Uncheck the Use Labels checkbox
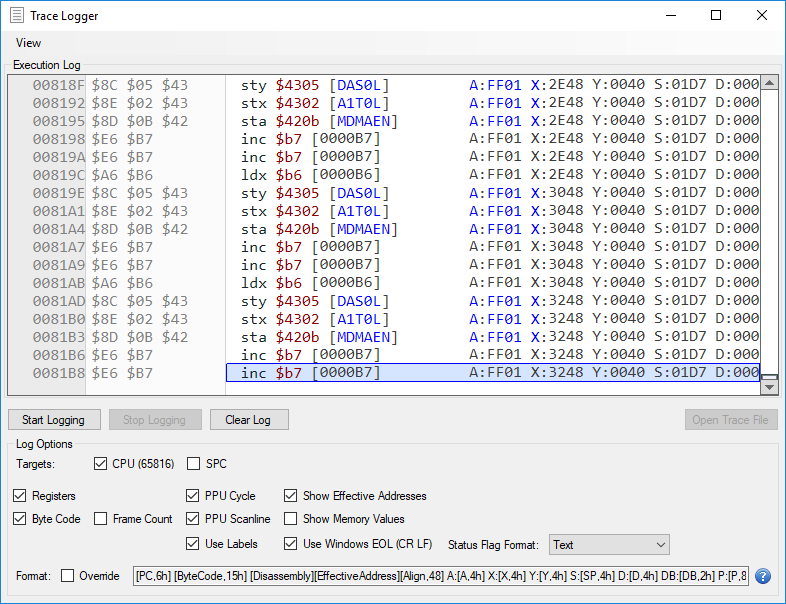The image size is (786, 604). [192, 544]
